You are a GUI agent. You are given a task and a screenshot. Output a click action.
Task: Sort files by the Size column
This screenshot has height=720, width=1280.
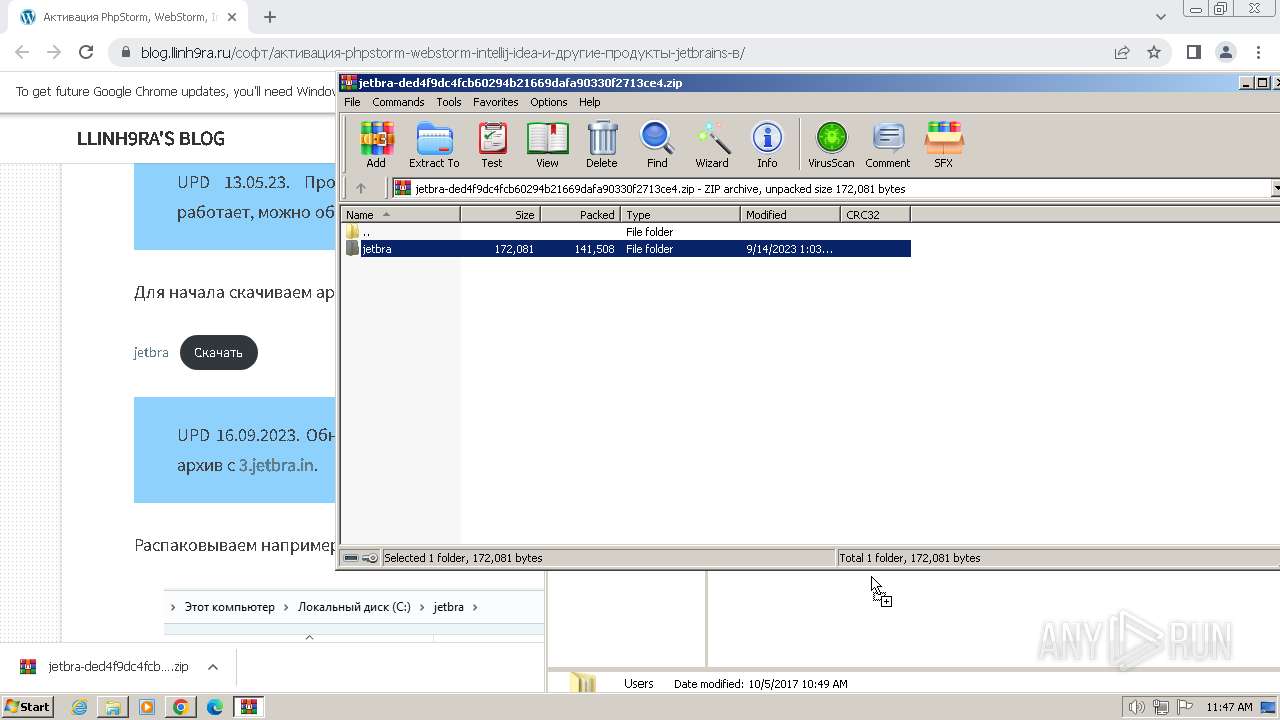pos(501,215)
